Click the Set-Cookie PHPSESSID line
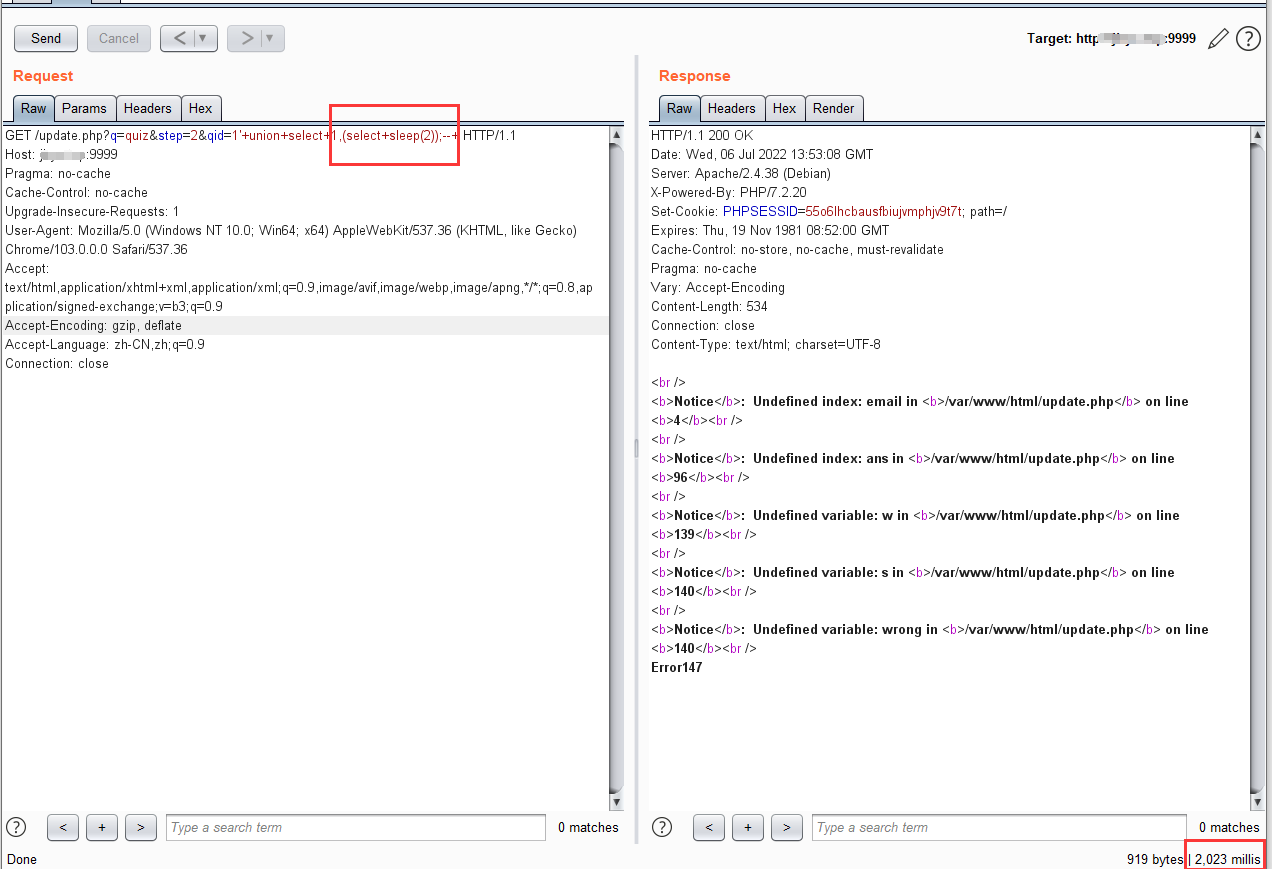Viewport: 1272px width, 869px height. point(829,212)
